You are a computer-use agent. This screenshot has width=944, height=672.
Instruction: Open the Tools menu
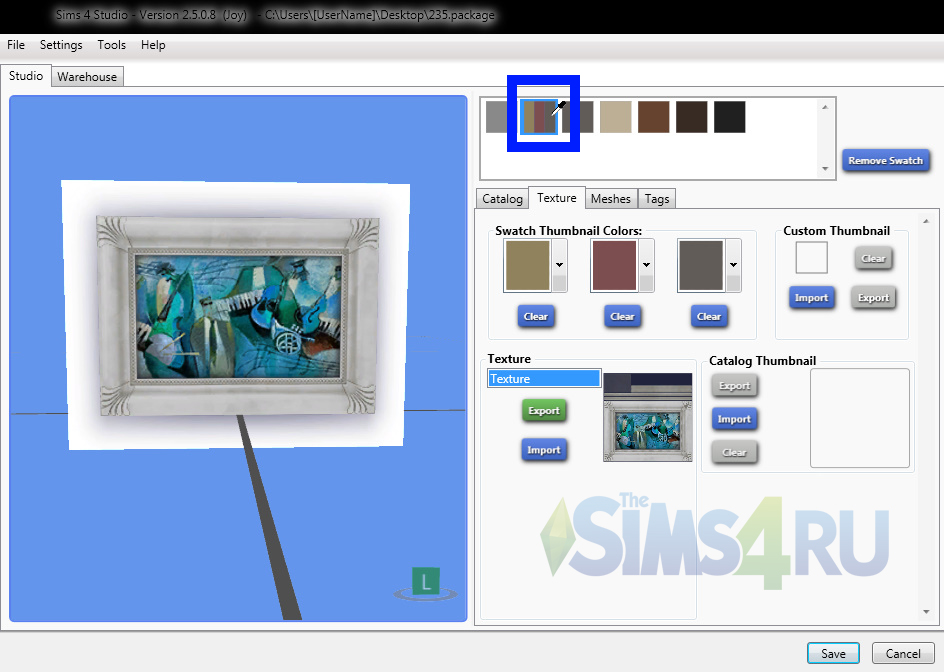[x=112, y=45]
